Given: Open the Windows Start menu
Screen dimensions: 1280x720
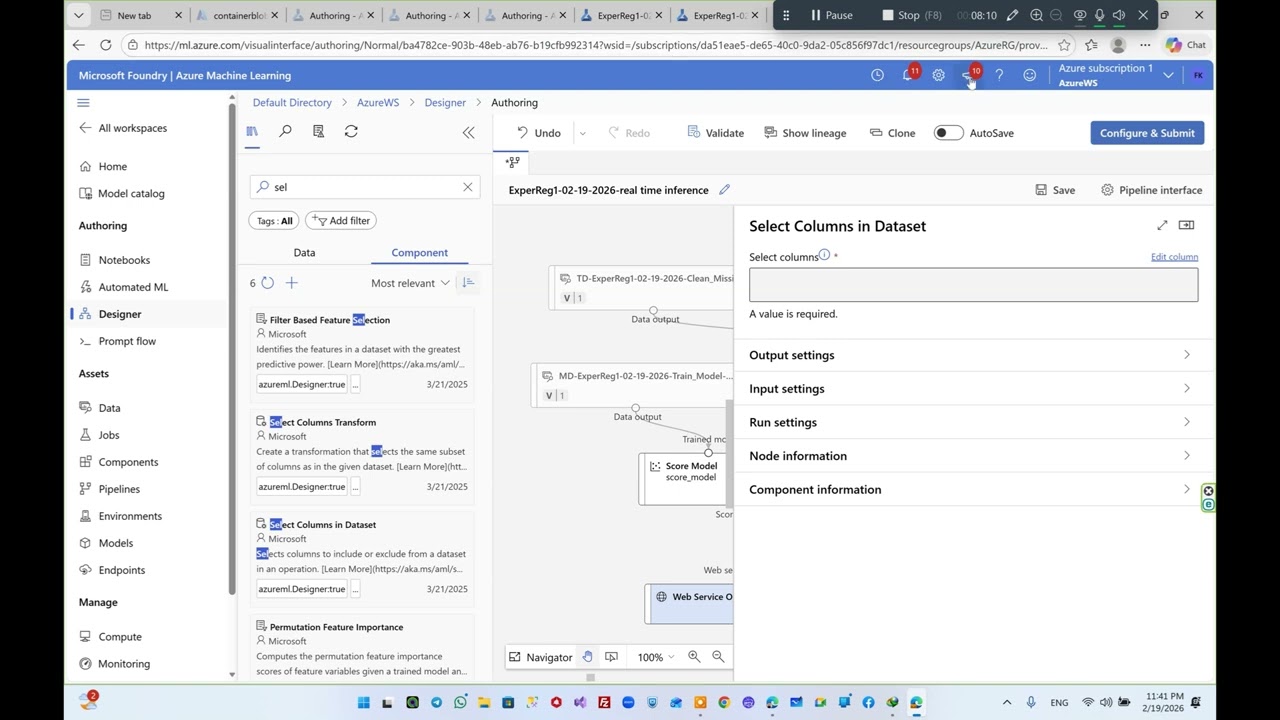Looking at the screenshot, I should pos(363,703).
